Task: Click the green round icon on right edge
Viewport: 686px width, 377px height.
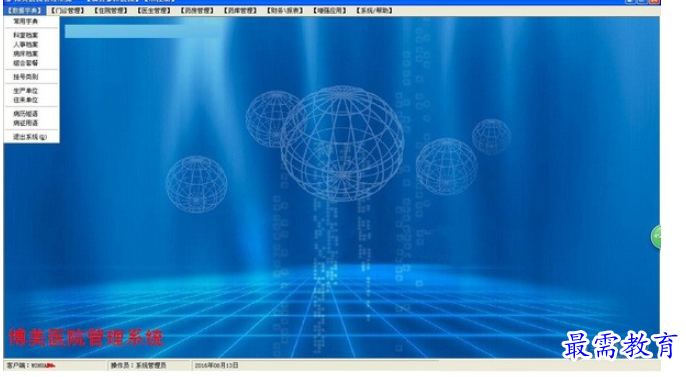Action: 656,237
